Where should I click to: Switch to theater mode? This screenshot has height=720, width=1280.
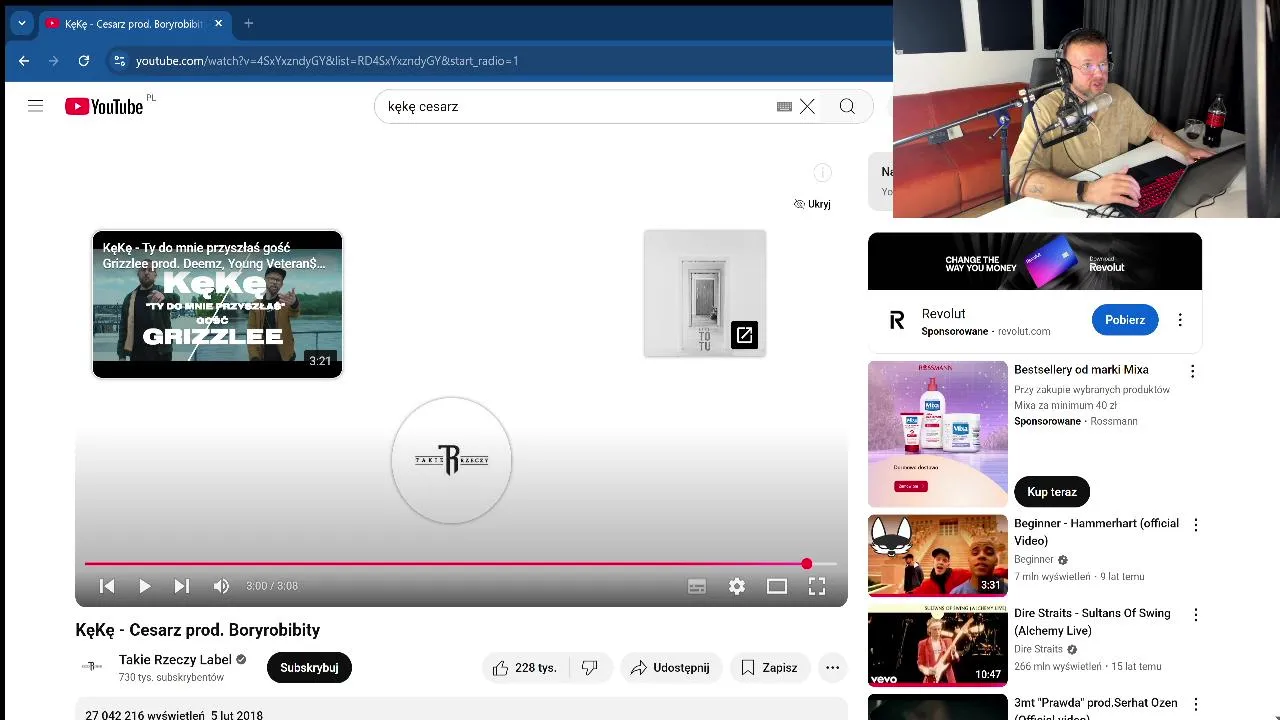click(777, 586)
